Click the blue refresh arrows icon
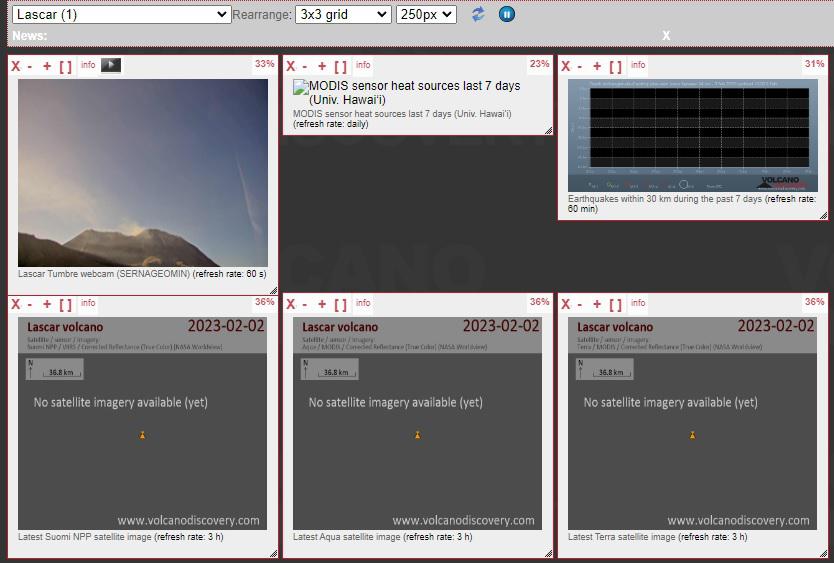Screen dimensions: 834x563 coord(478,14)
